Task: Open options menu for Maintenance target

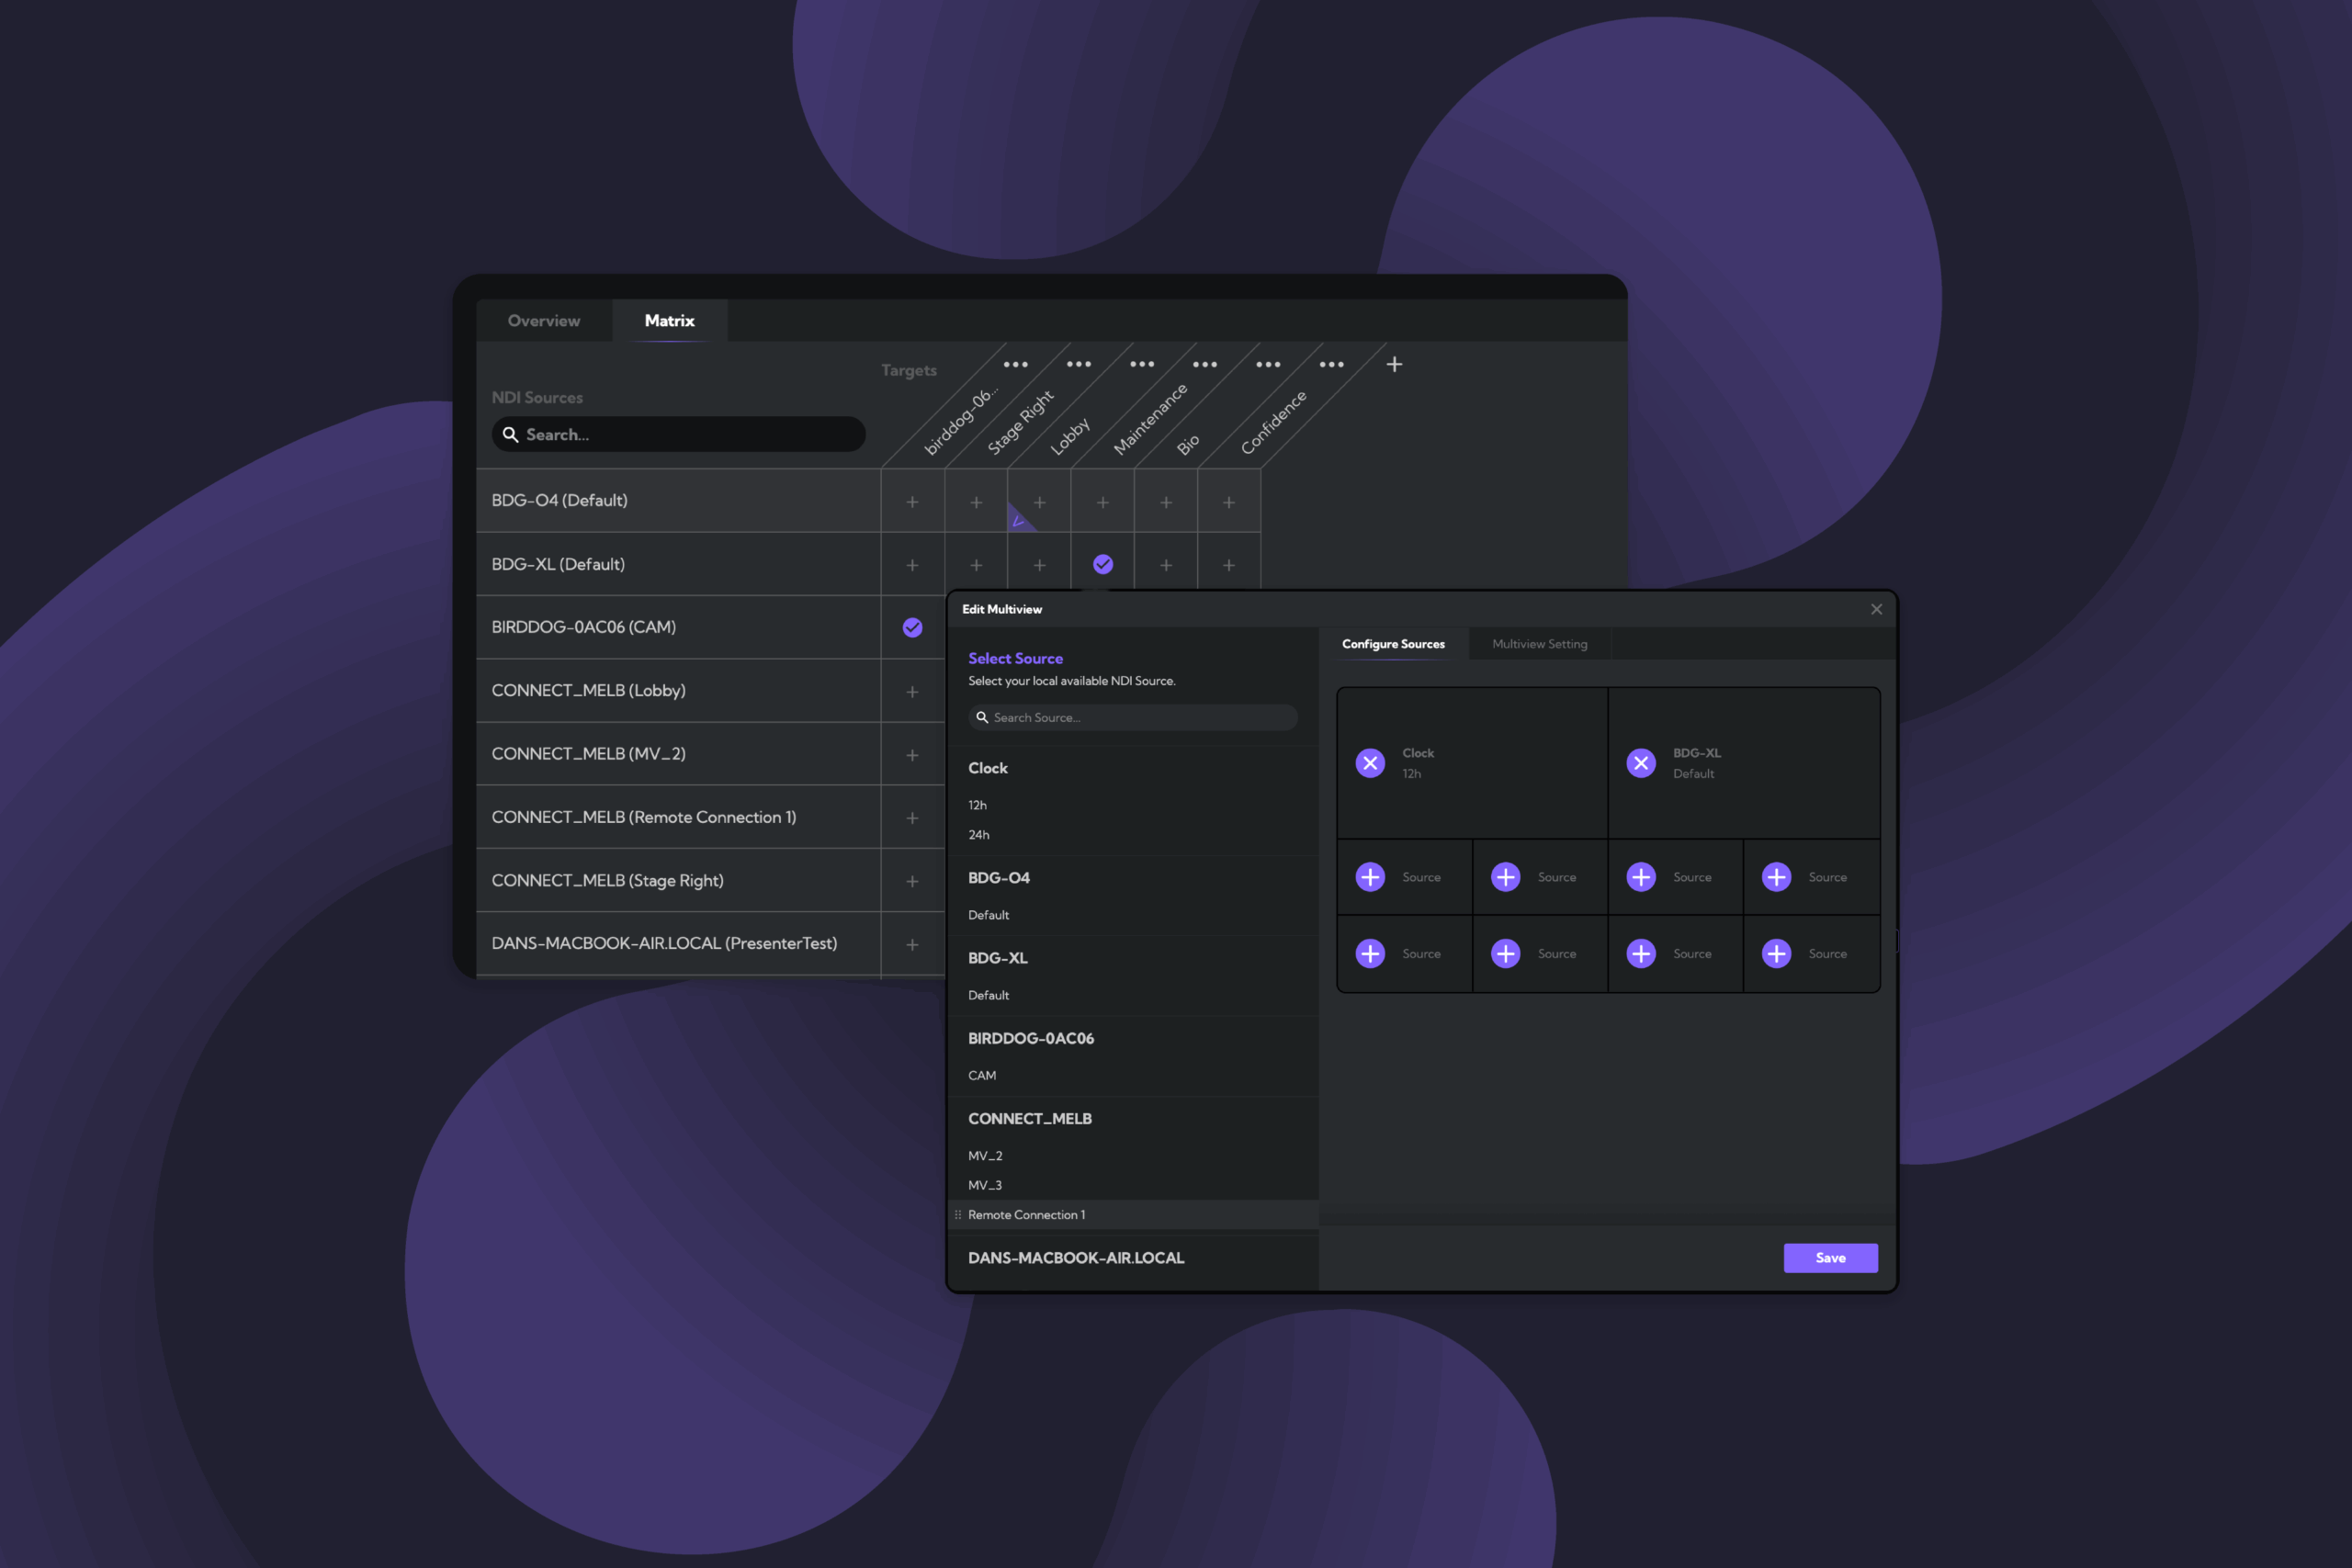Action: (x=1205, y=365)
